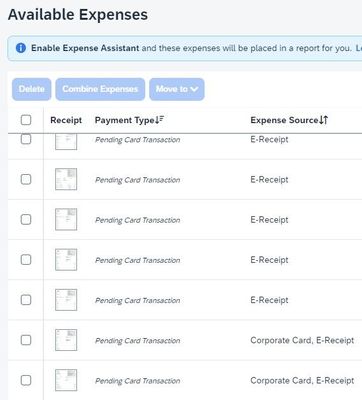Sort by Payment Type using sort icon

pos(160,119)
